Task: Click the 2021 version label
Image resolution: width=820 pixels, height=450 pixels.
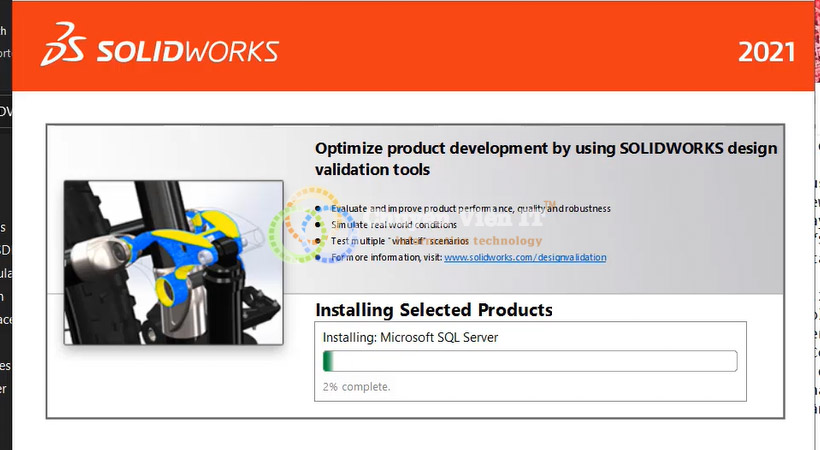Action: point(767,52)
